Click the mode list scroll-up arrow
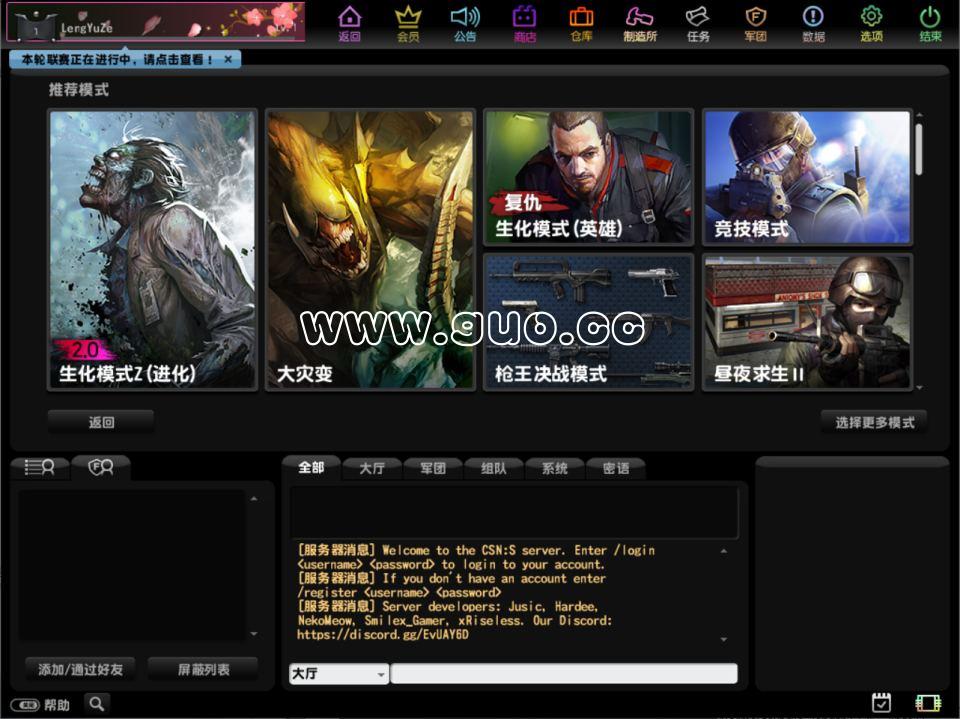 919,115
